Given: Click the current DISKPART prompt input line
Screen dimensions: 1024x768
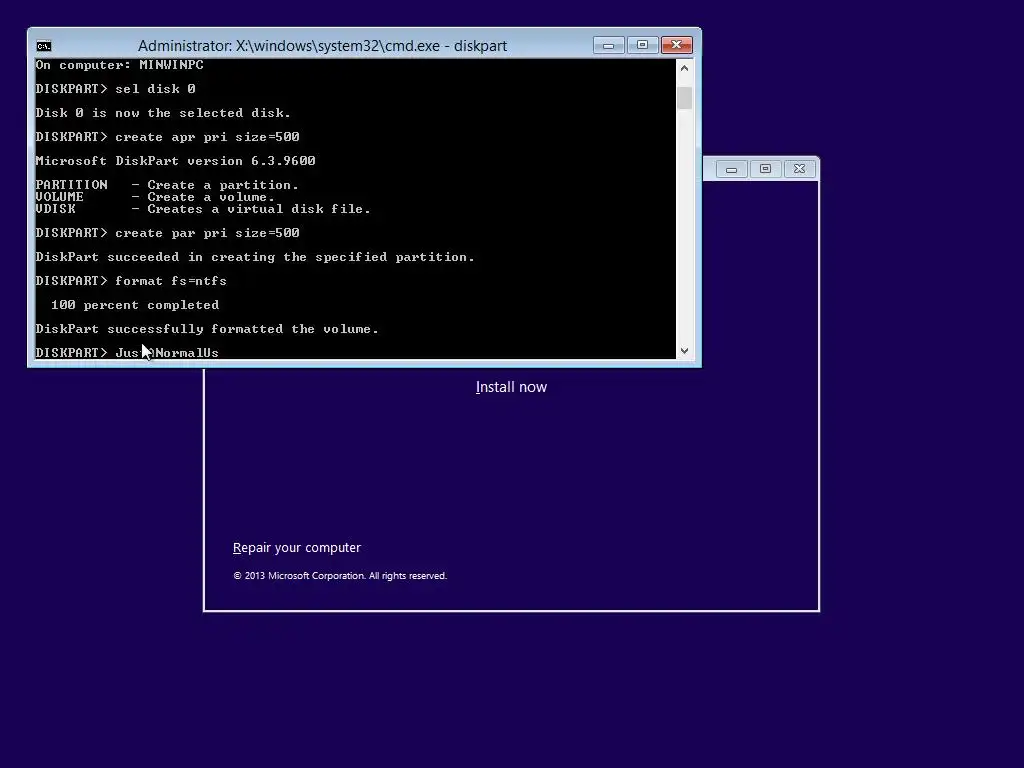Looking at the screenshot, I should 127,353.
